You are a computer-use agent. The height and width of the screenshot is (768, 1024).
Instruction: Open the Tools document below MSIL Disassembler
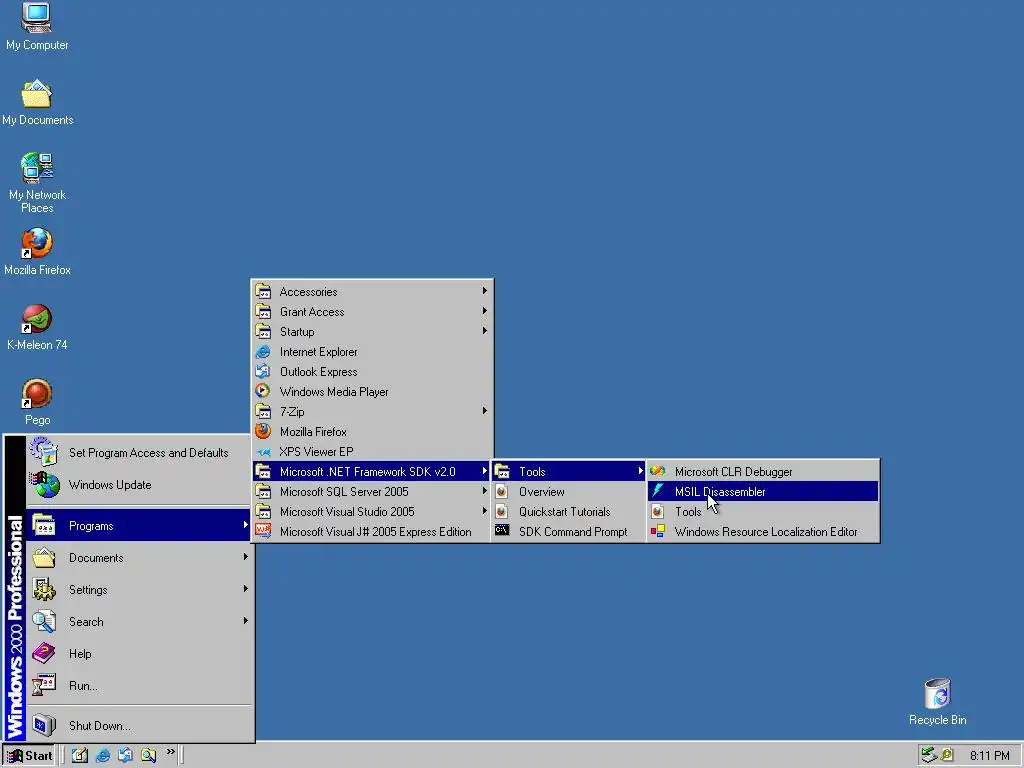pyautogui.click(x=763, y=512)
